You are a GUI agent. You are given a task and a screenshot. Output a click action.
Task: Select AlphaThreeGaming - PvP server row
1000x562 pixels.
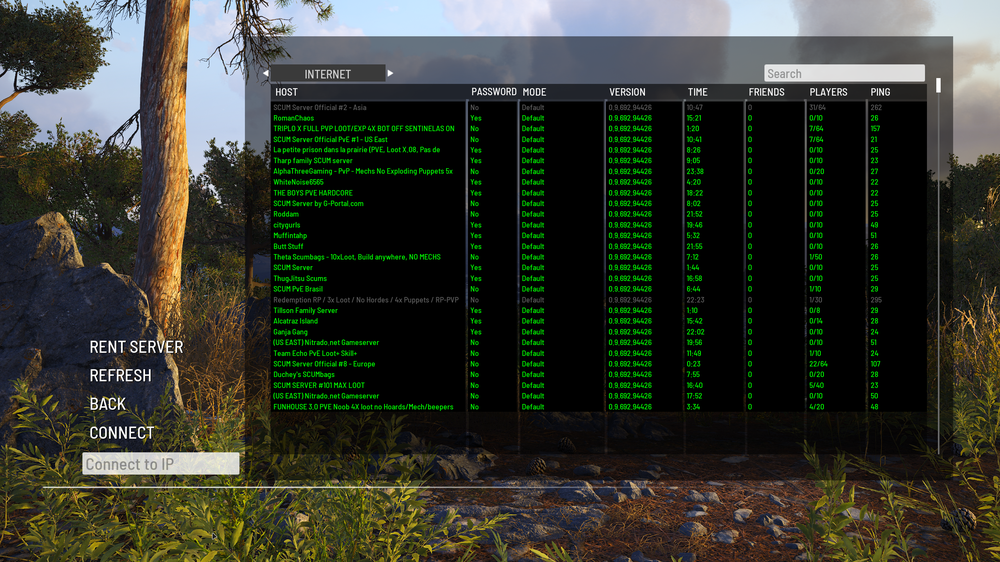[598, 172]
